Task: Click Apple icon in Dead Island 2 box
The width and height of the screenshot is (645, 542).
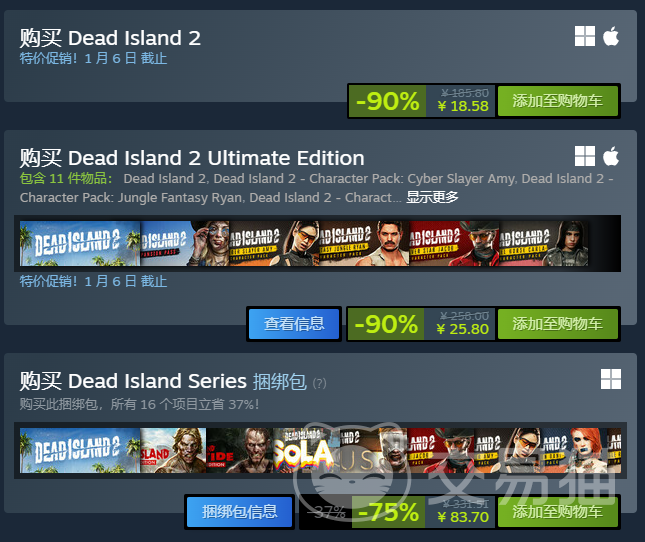Action: pyautogui.click(x=611, y=36)
